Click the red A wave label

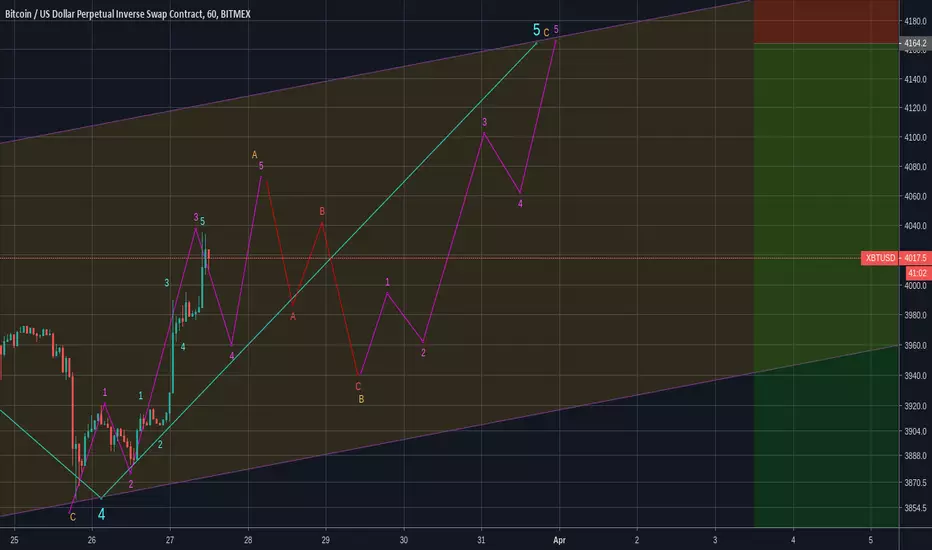pyautogui.click(x=292, y=317)
